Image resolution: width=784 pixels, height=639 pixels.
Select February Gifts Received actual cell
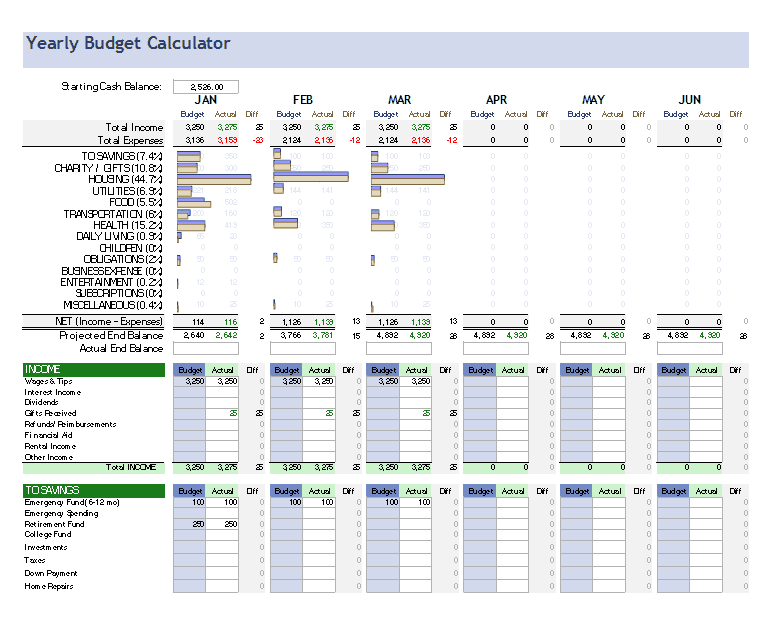(319, 413)
